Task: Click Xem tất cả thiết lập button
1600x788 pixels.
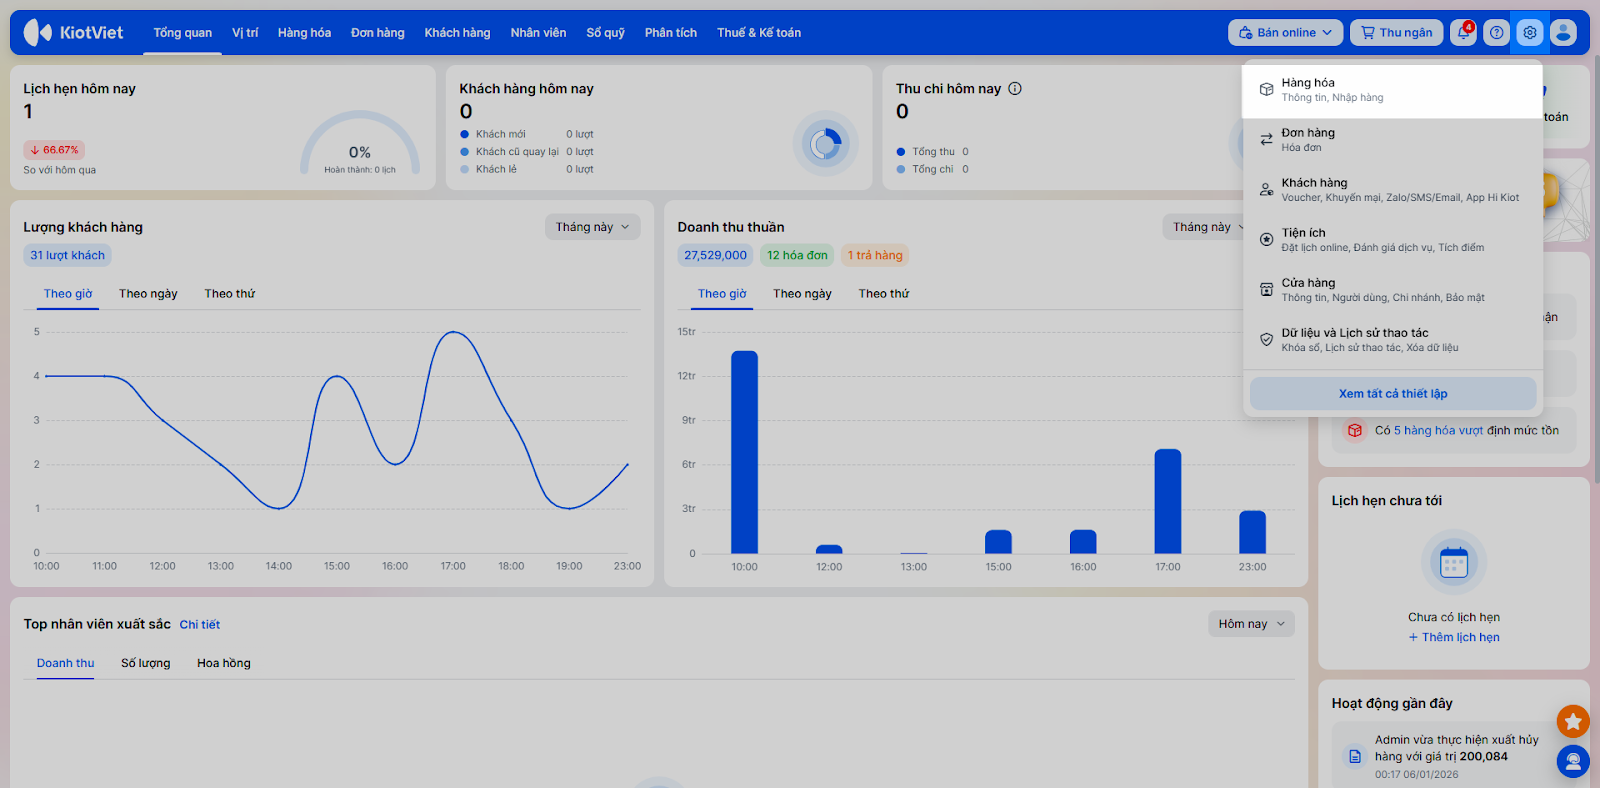Action: tap(1392, 394)
